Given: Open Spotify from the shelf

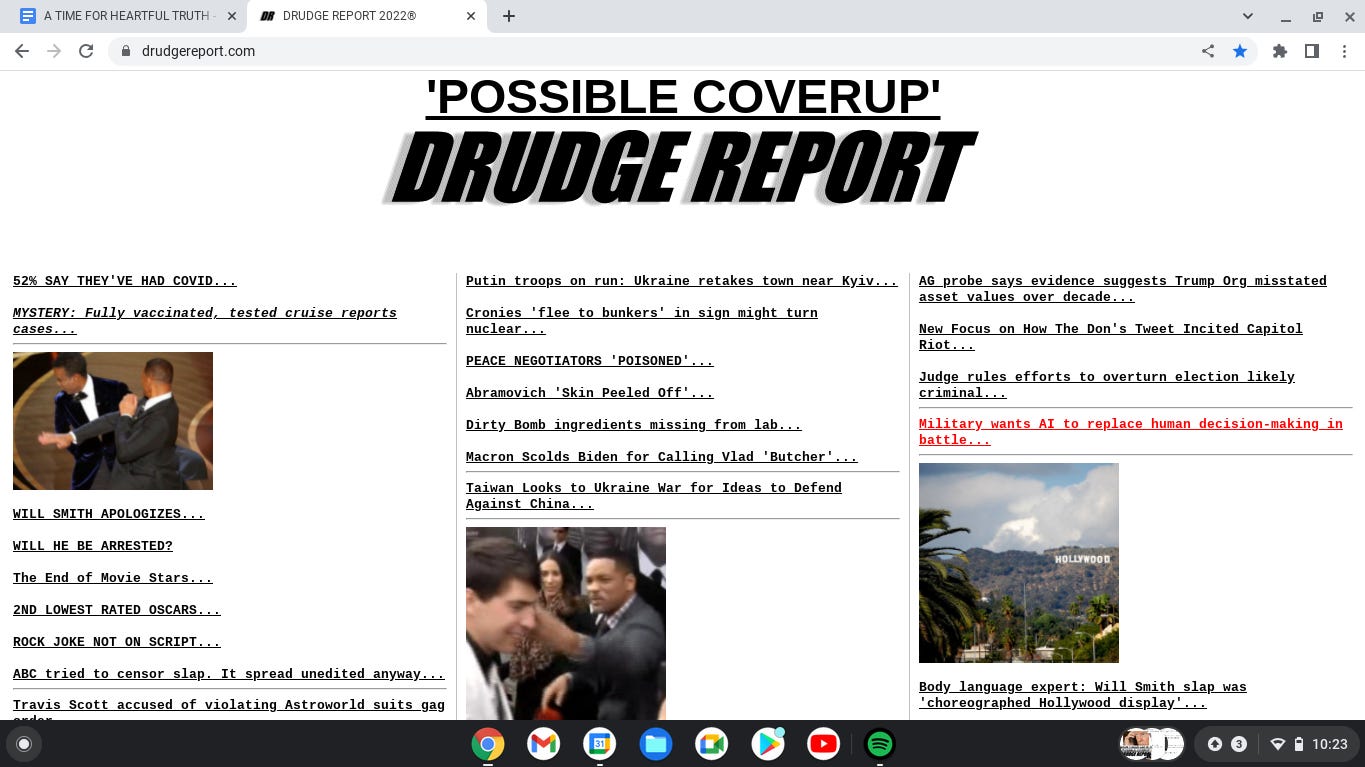Looking at the screenshot, I should pos(880,744).
